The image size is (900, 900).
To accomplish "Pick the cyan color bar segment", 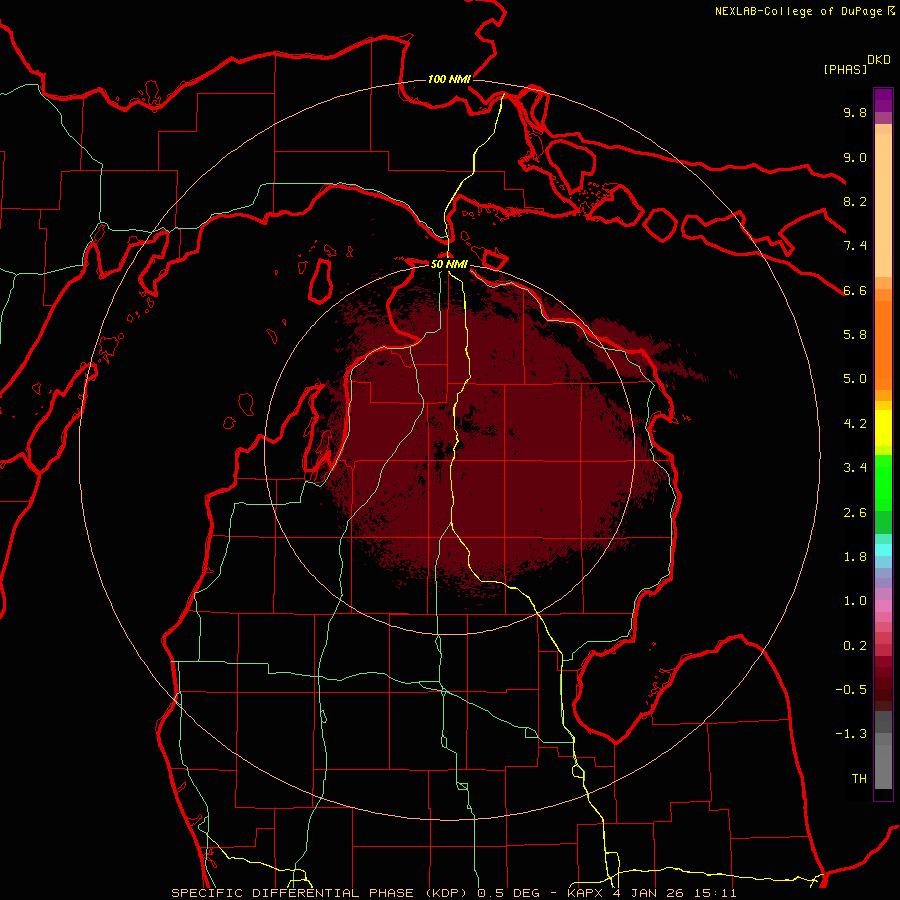I will 883,550.
